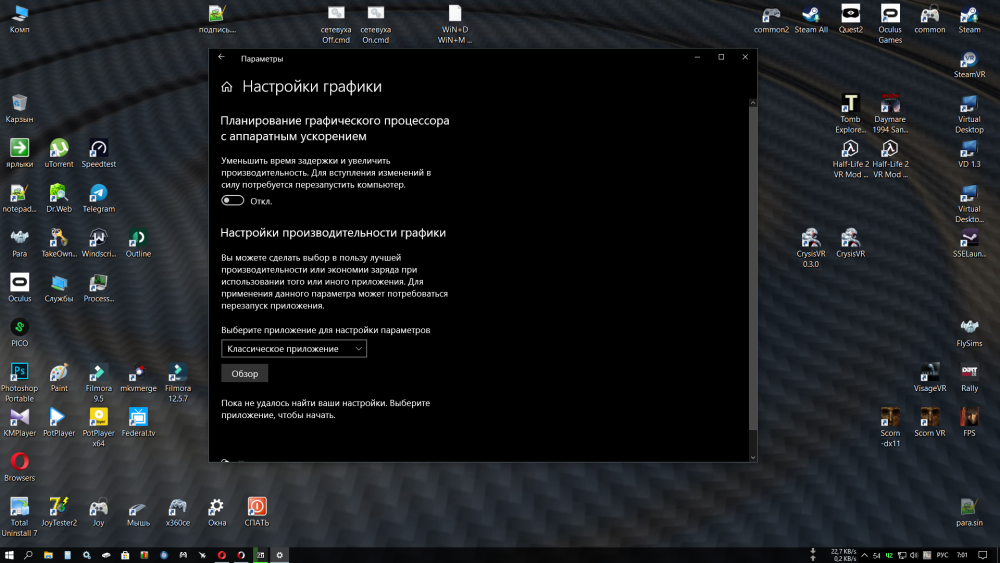
Task: Select the Paint desktop icon
Action: pos(59,377)
